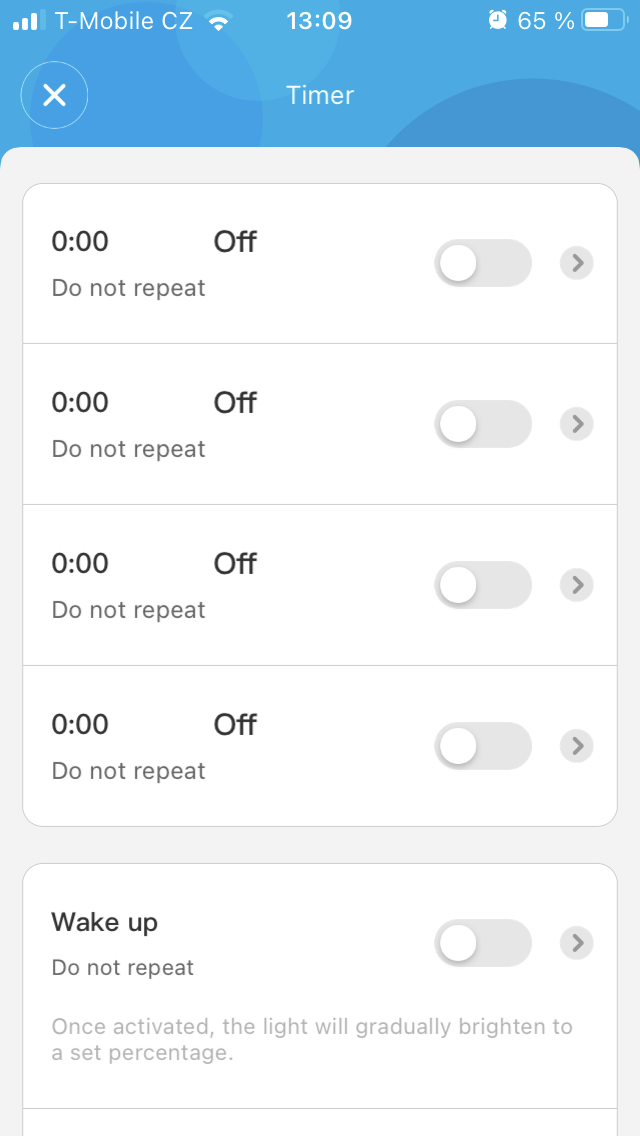The height and width of the screenshot is (1136, 640).
Task: Tap the alarm clock status bar icon
Action: 497,20
